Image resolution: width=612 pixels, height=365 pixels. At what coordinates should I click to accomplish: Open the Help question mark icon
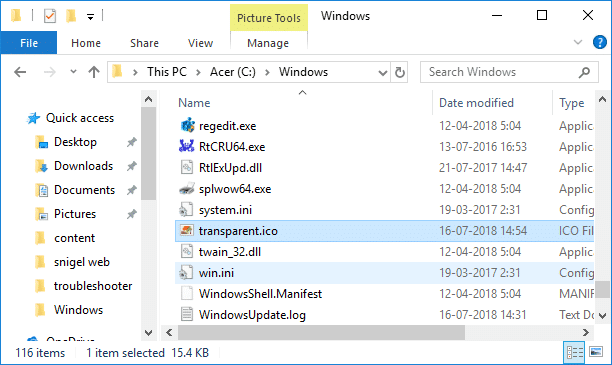(x=600, y=42)
